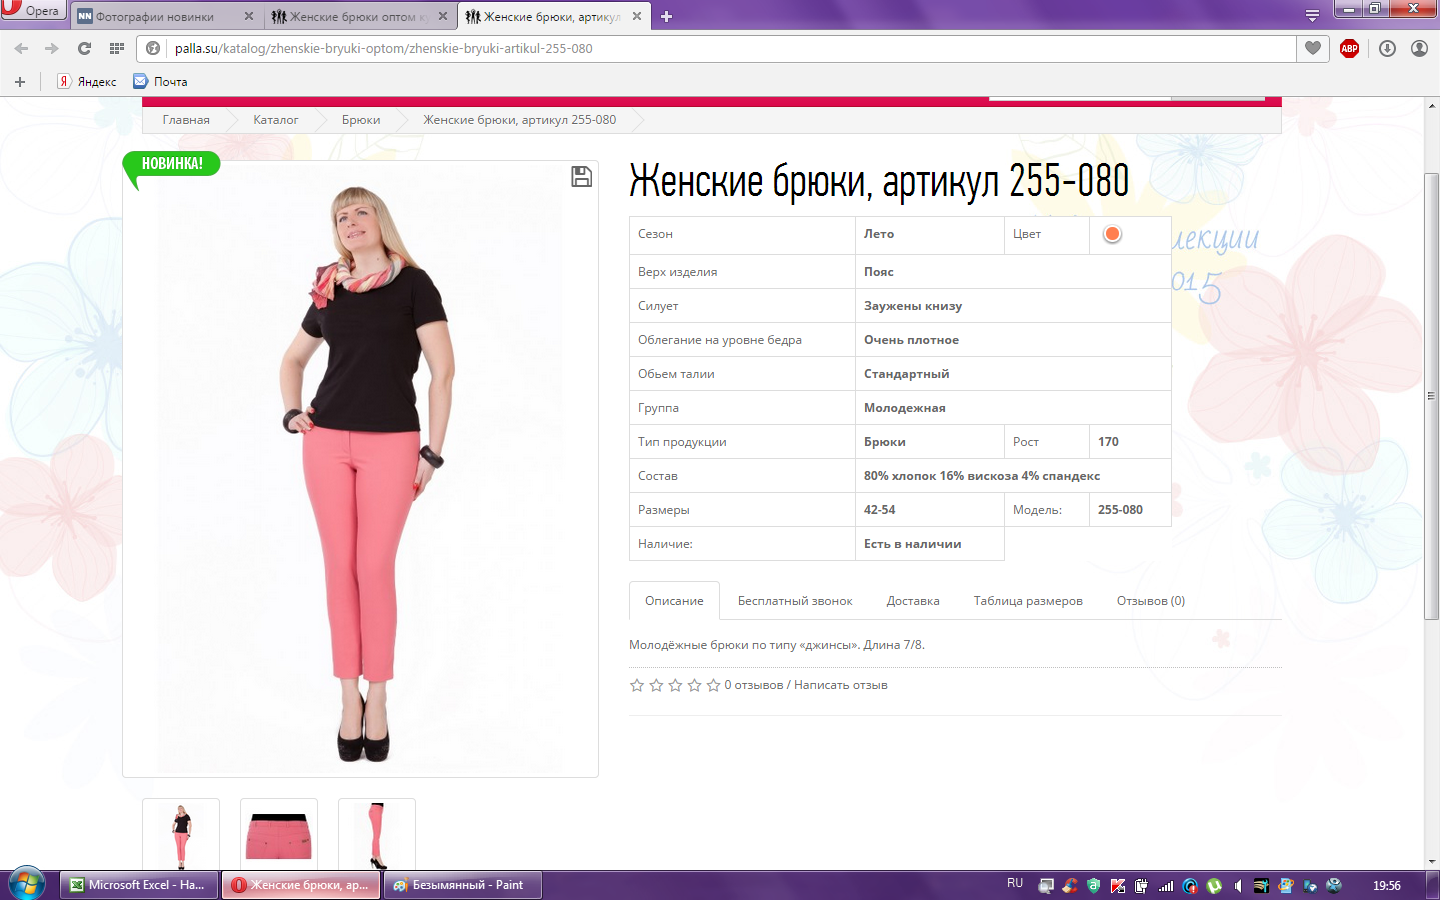Click the Opera Женские брюки taskbar button

[x=301, y=885]
